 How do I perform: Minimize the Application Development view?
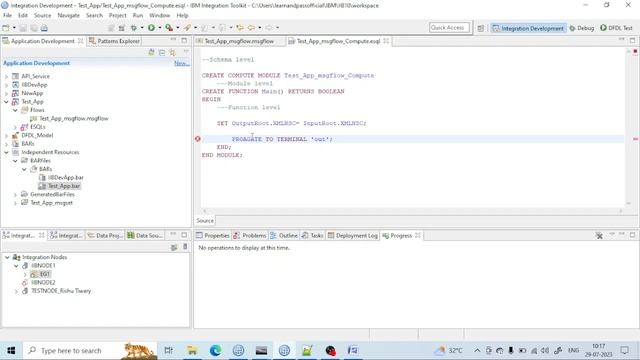coord(173,40)
